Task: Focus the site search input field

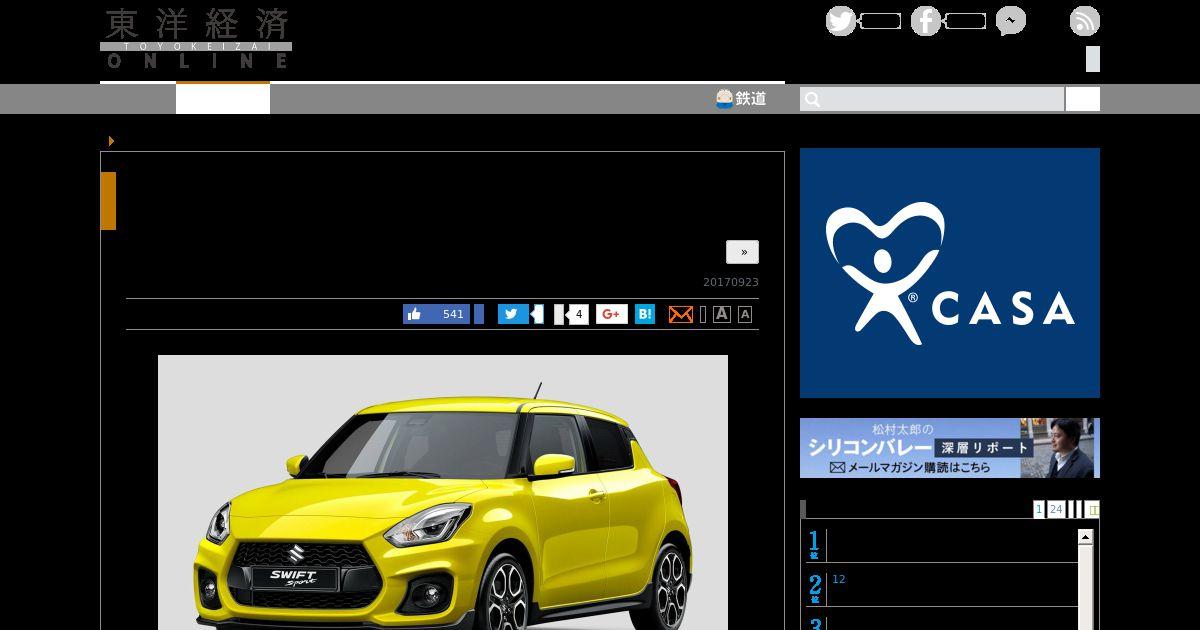Action: pyautogui.click(x=932, y=99)
